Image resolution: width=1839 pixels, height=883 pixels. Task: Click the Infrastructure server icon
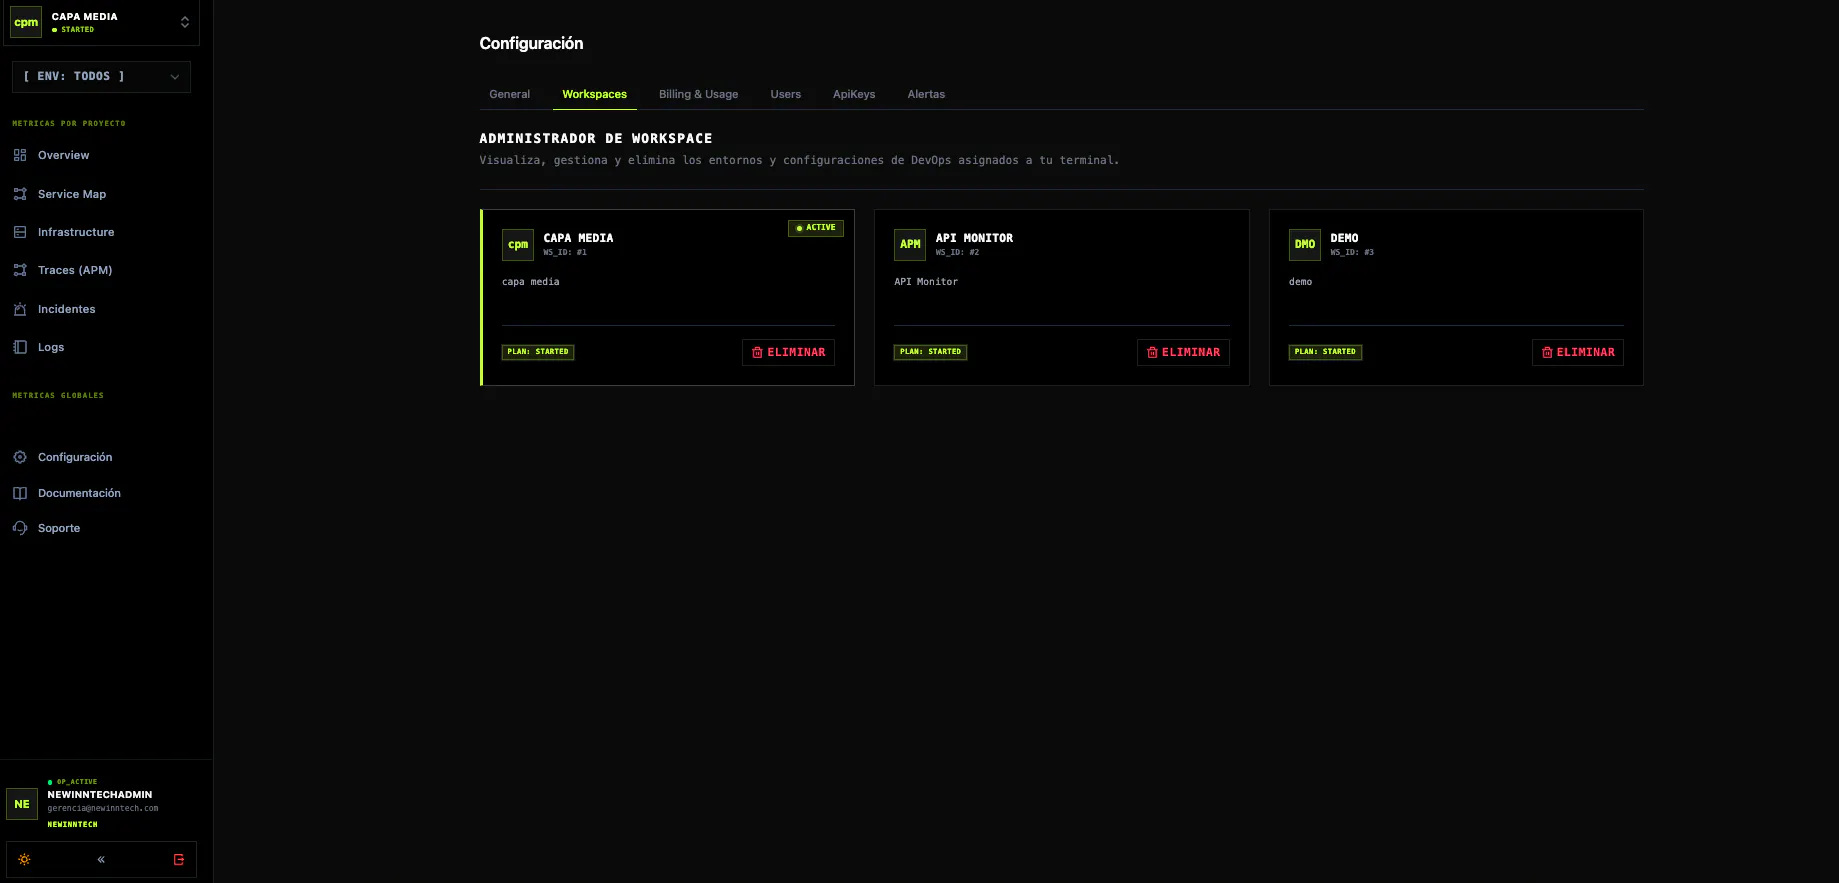point(20,232)
